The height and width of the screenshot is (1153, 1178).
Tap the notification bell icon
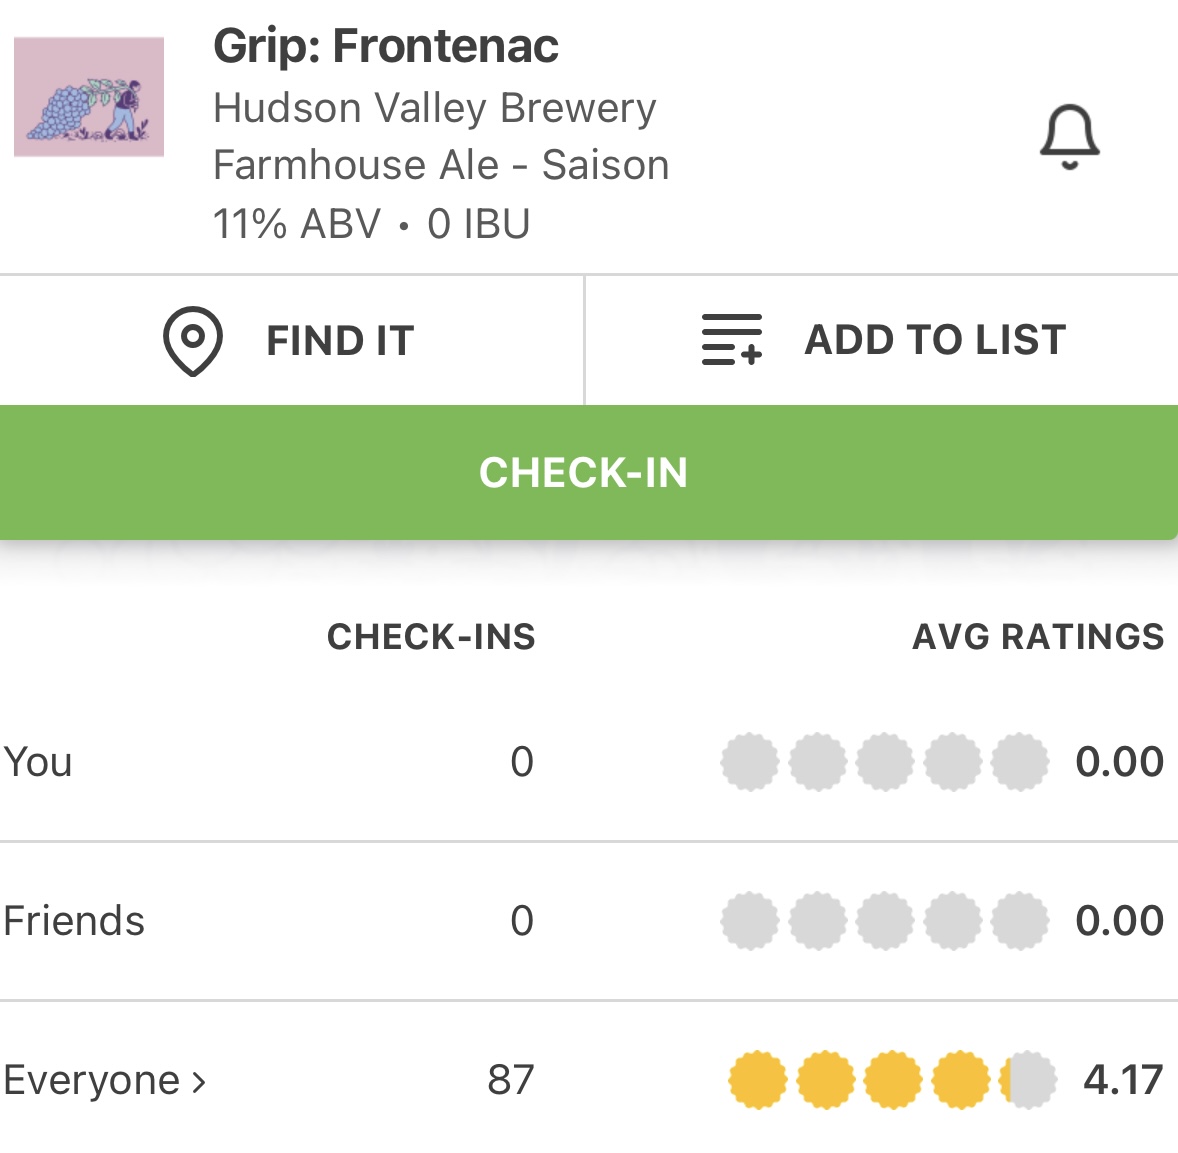click(x=1069, y=136)
